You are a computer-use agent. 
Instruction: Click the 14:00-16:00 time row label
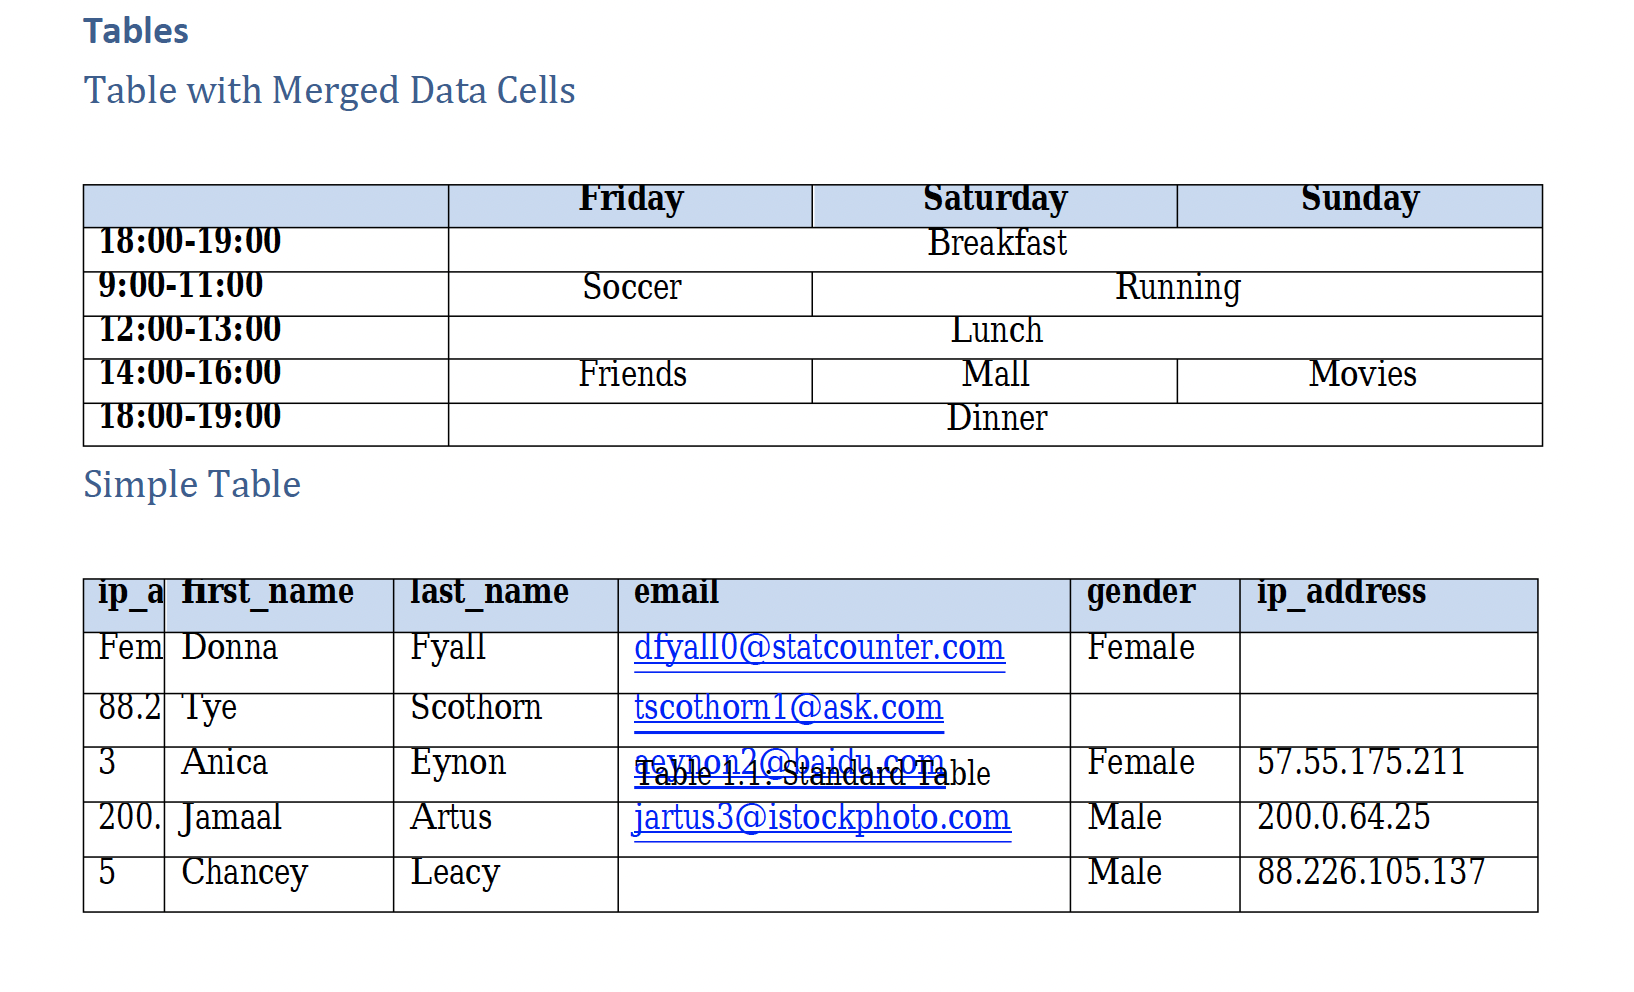[x=190, y=373]
